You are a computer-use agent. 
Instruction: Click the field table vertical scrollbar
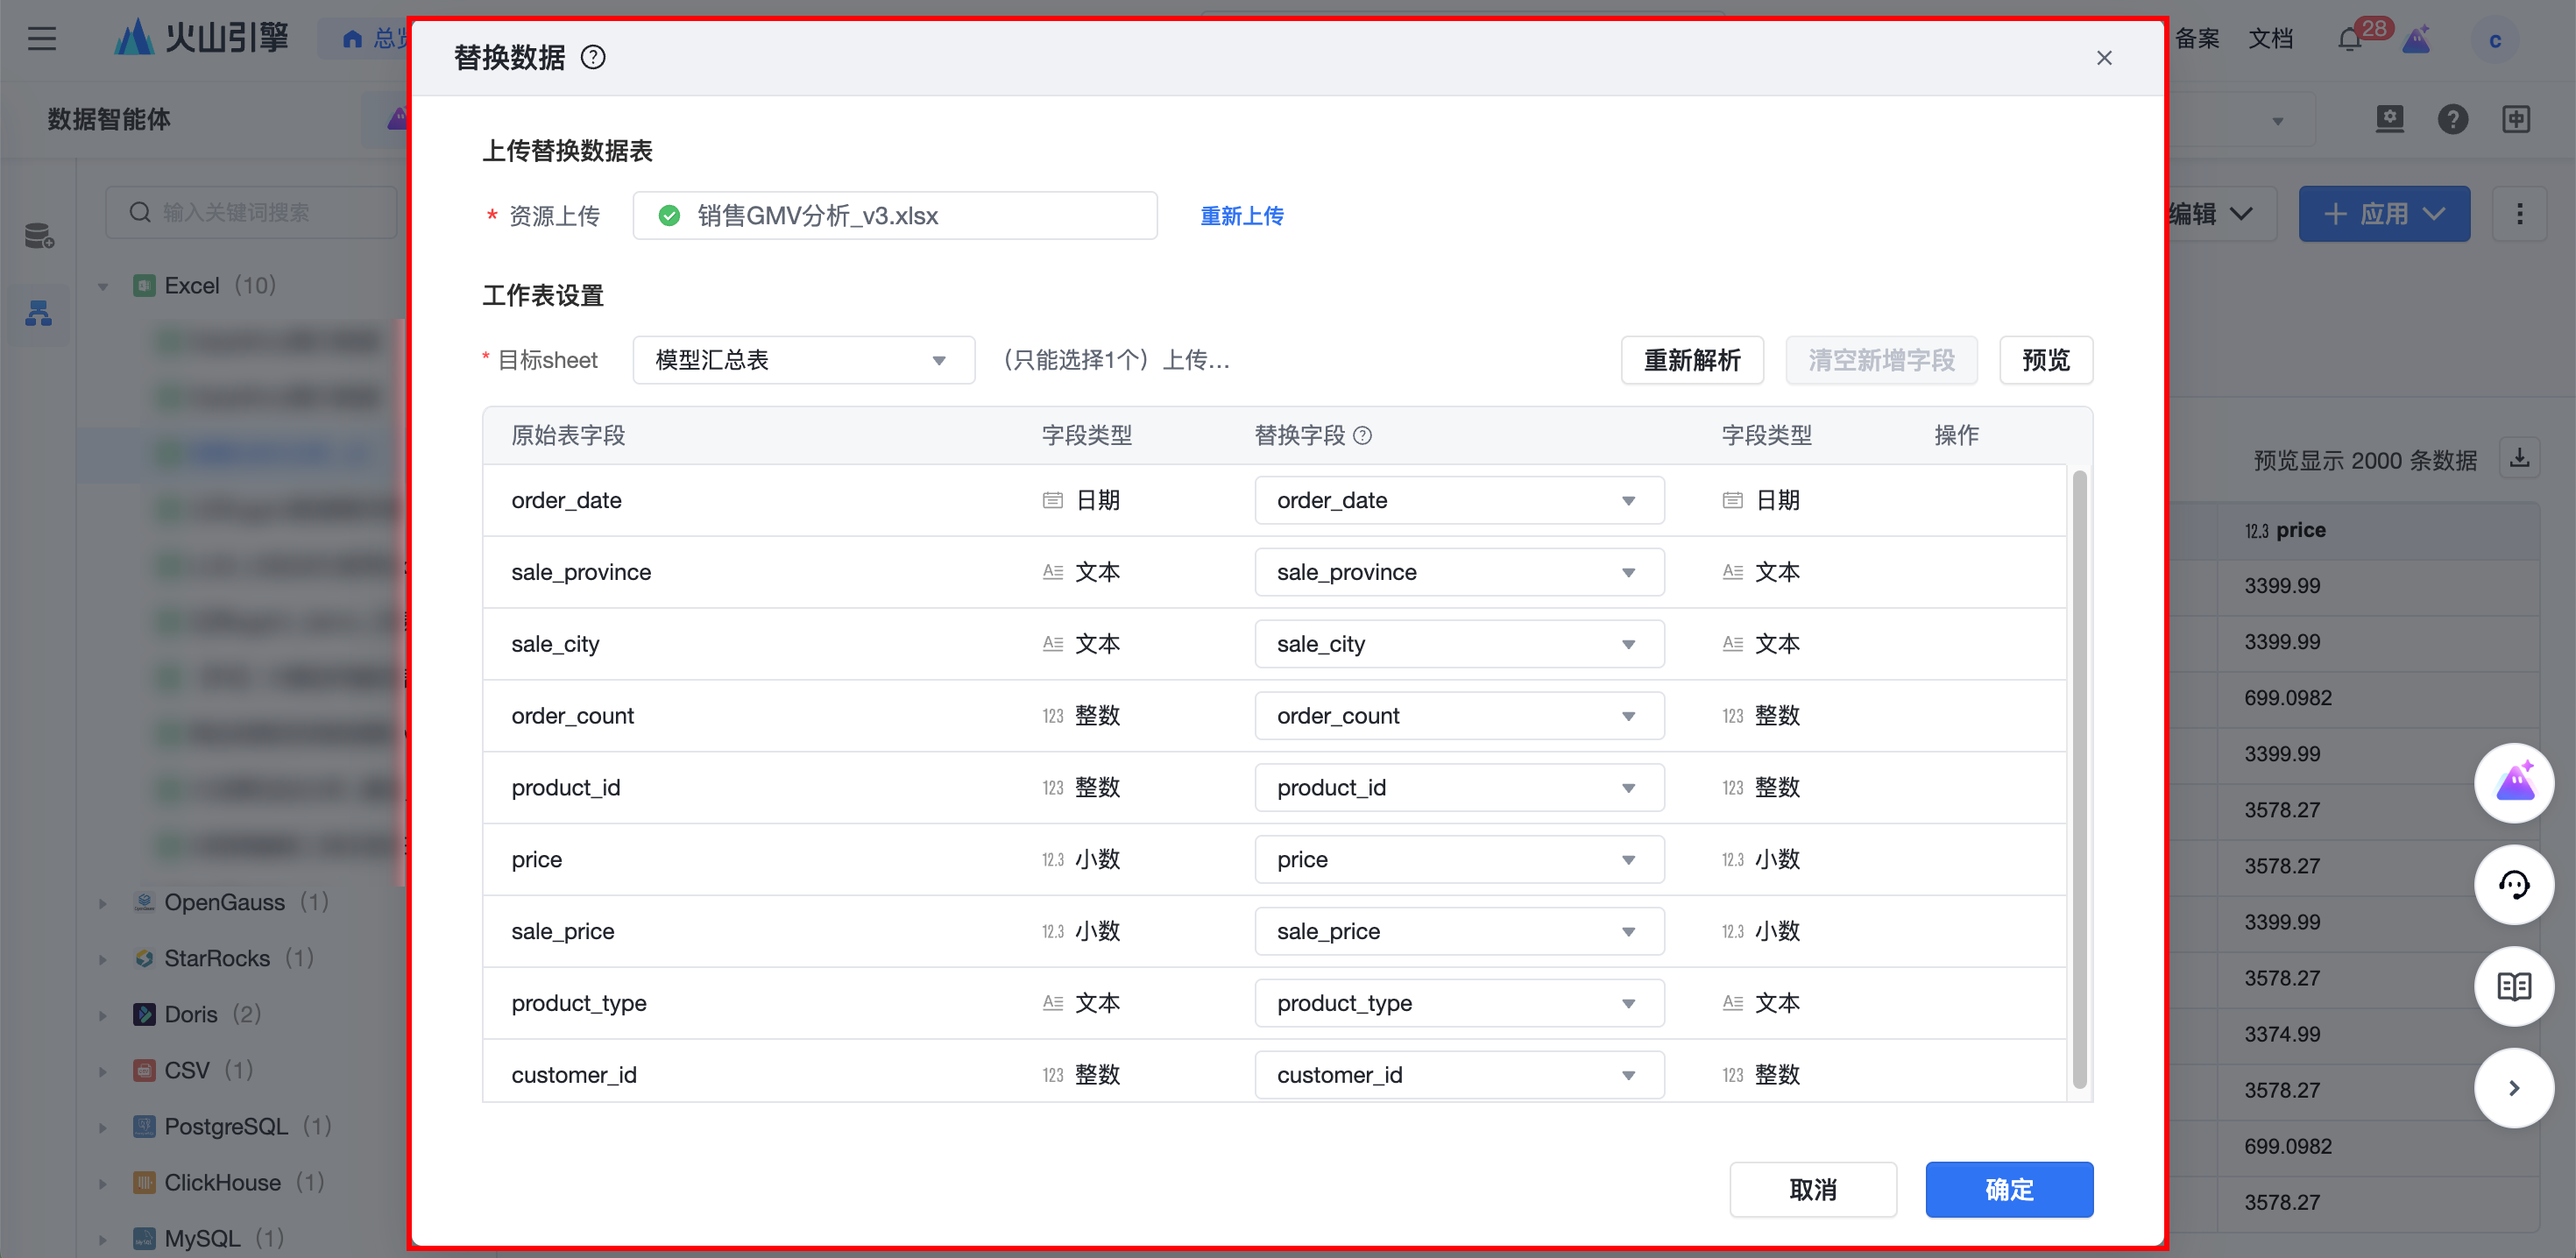point(2079,780)
